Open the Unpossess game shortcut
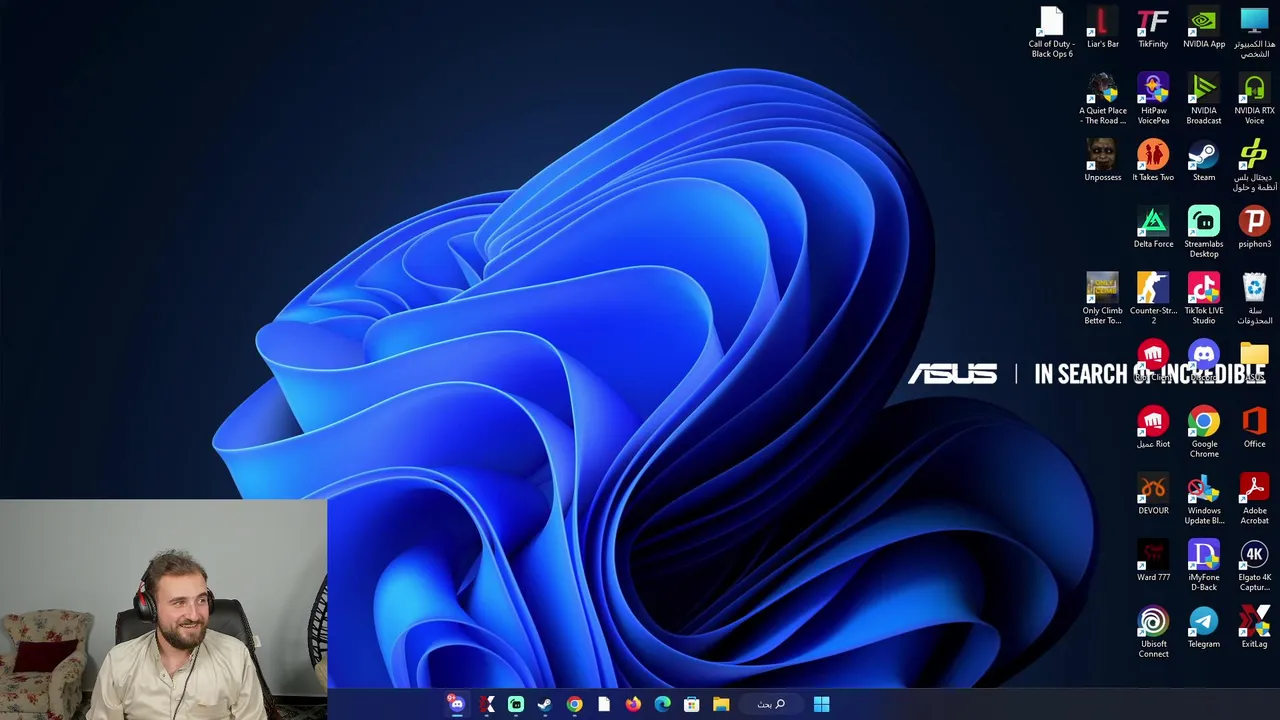 1102,161
